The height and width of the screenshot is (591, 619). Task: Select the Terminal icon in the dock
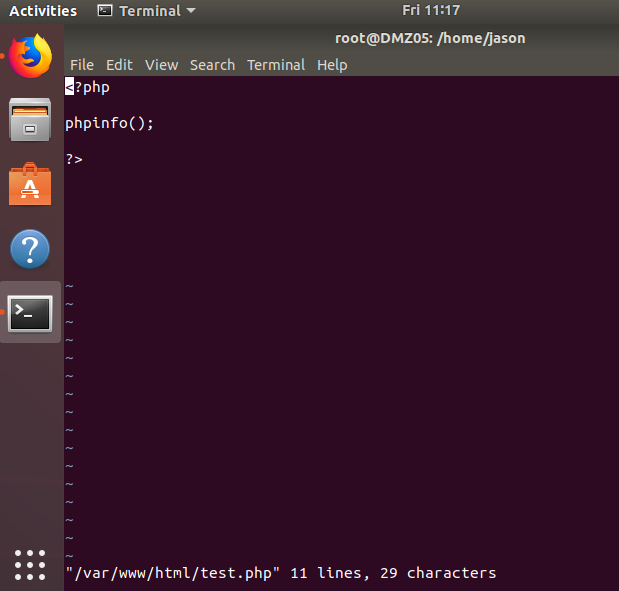click(x=30, y=314)
